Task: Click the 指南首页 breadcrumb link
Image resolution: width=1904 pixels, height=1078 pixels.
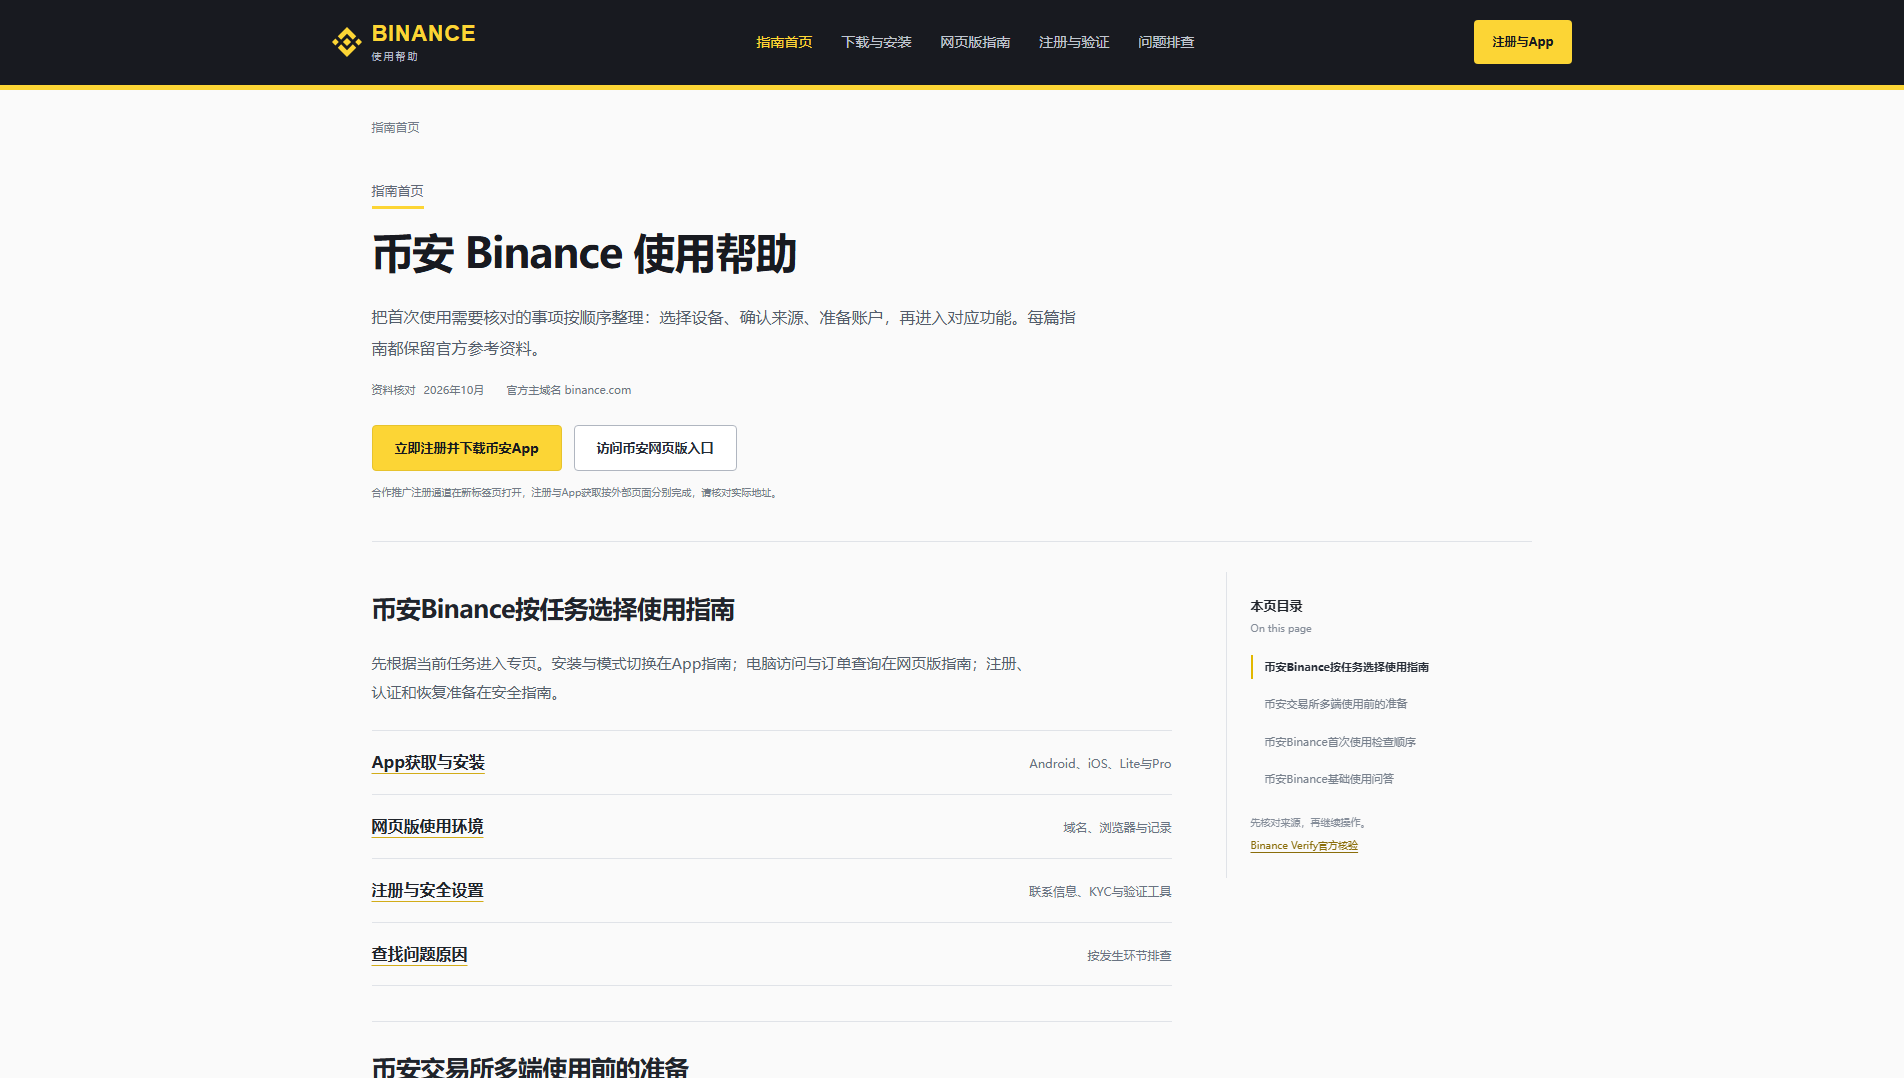Action: pos(395,128)
